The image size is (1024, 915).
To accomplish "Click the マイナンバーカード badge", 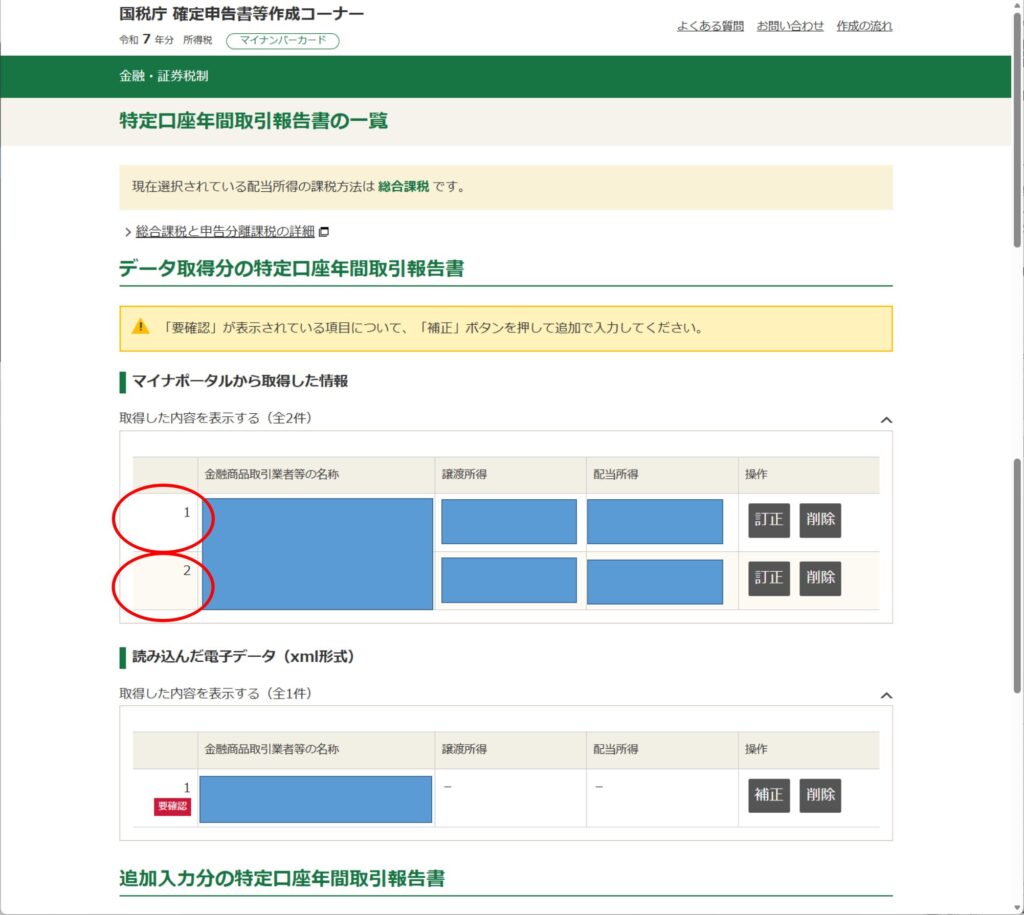I will click(283, 41).
